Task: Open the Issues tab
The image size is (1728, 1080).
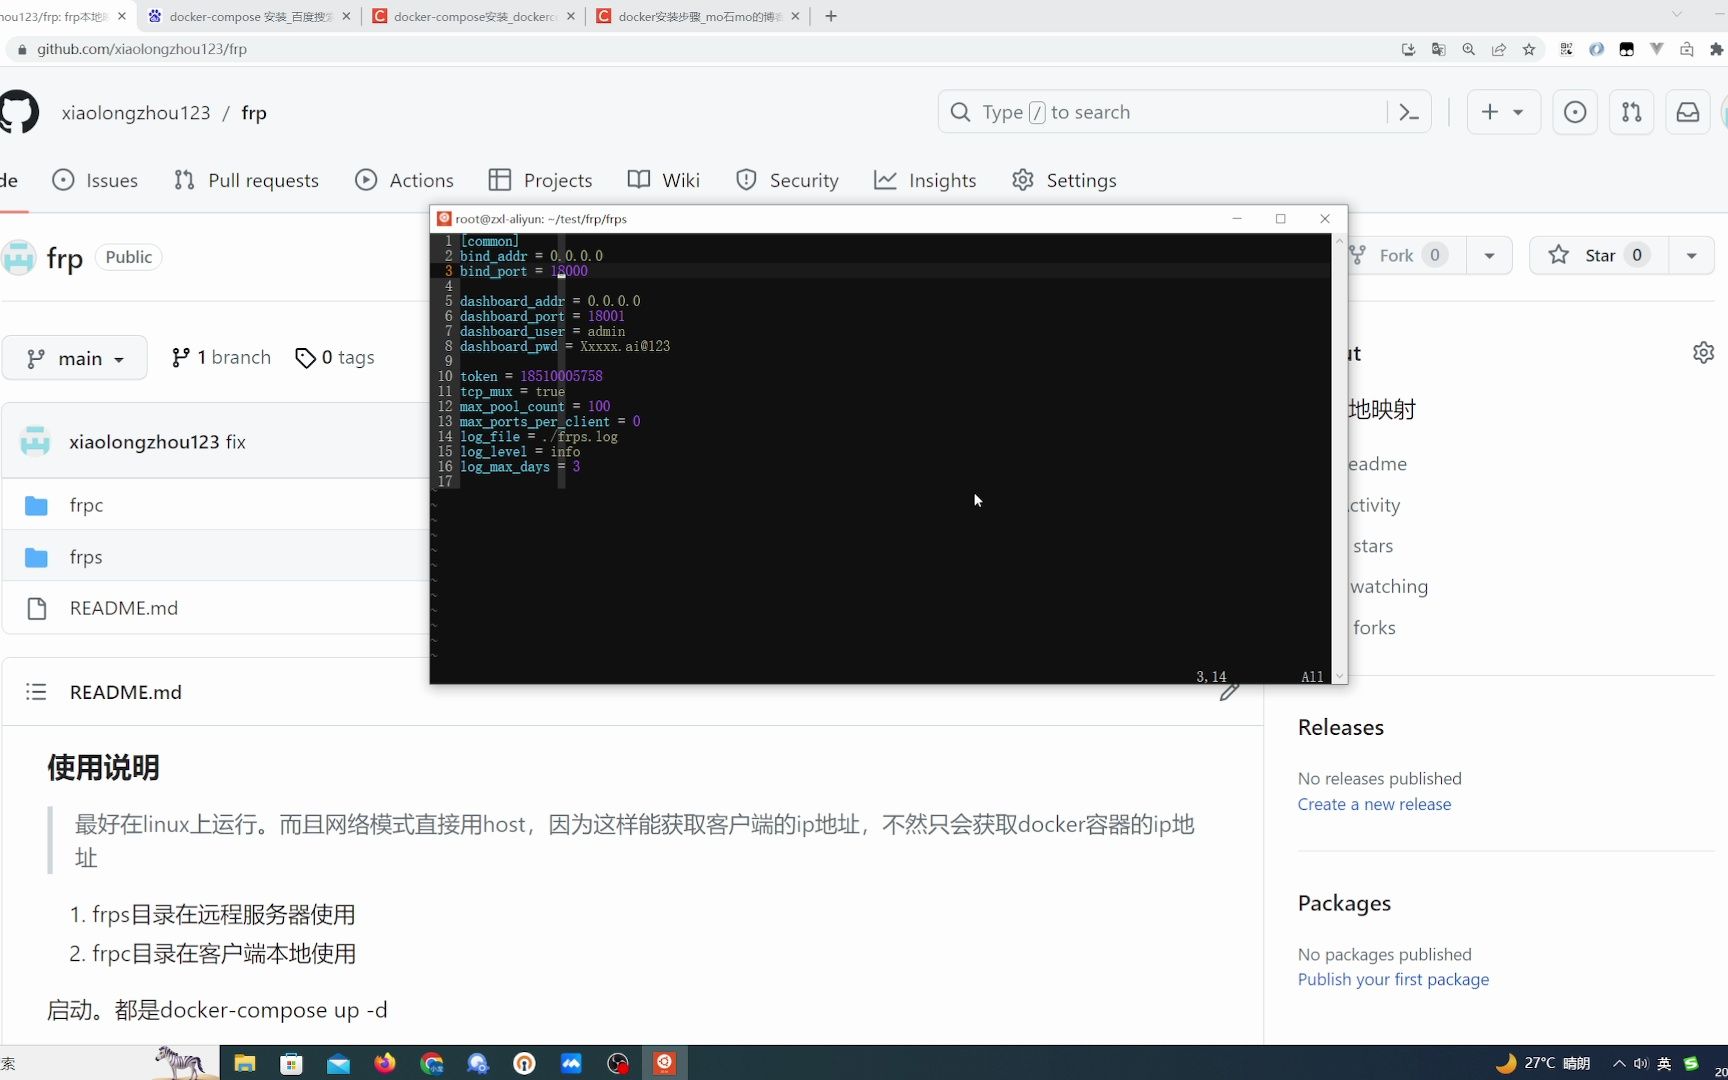Action: [95, 180]
